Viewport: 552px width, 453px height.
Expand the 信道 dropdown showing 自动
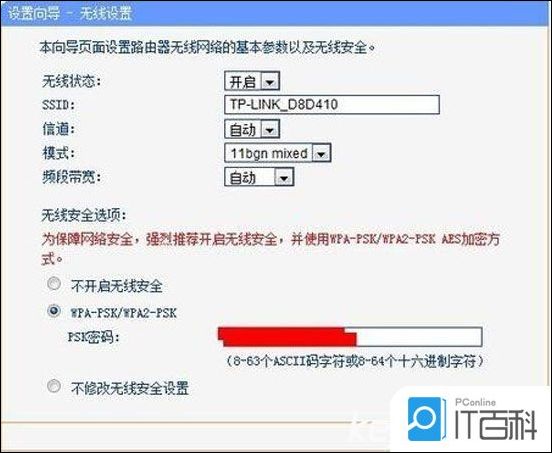coord(252,129)
